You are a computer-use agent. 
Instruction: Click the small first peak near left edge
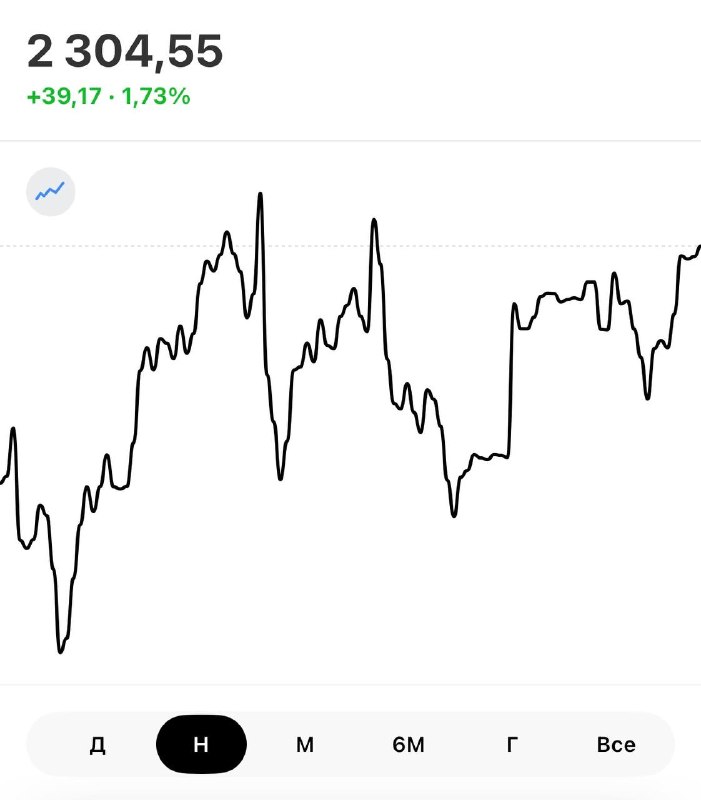(x=13, y=430)
